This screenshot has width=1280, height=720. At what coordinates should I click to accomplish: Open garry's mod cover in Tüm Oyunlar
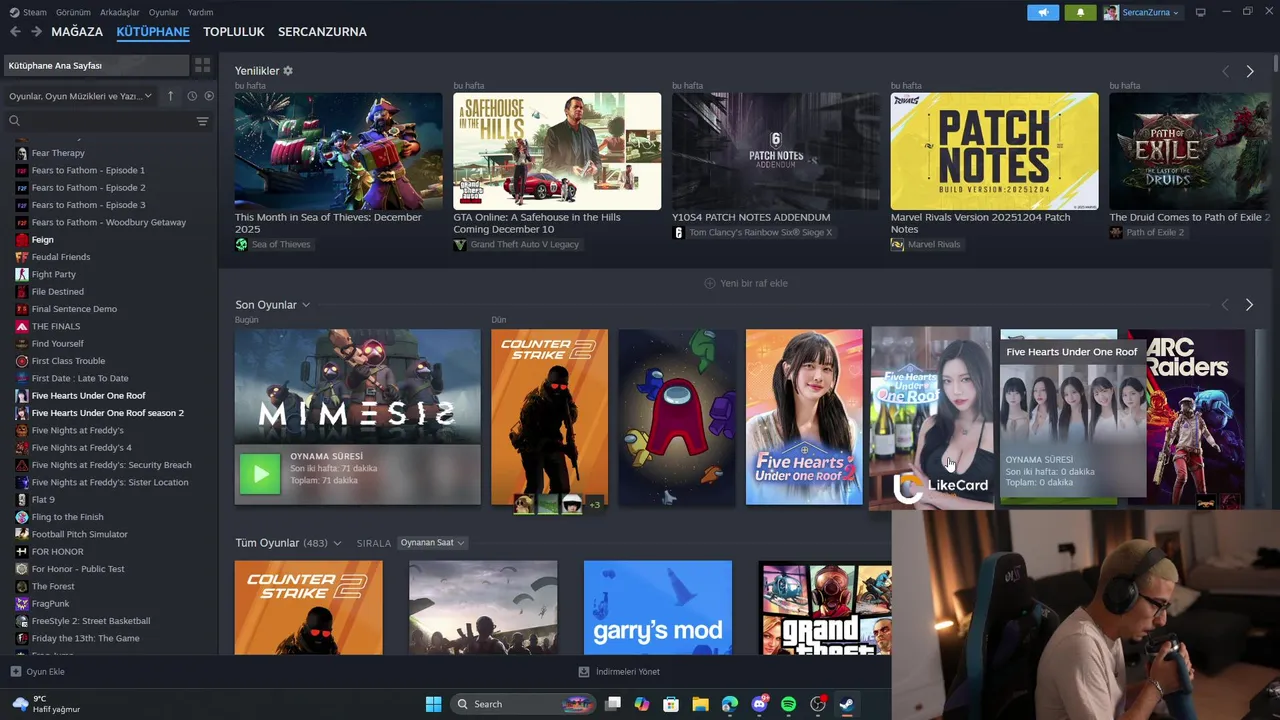point(658,608)
